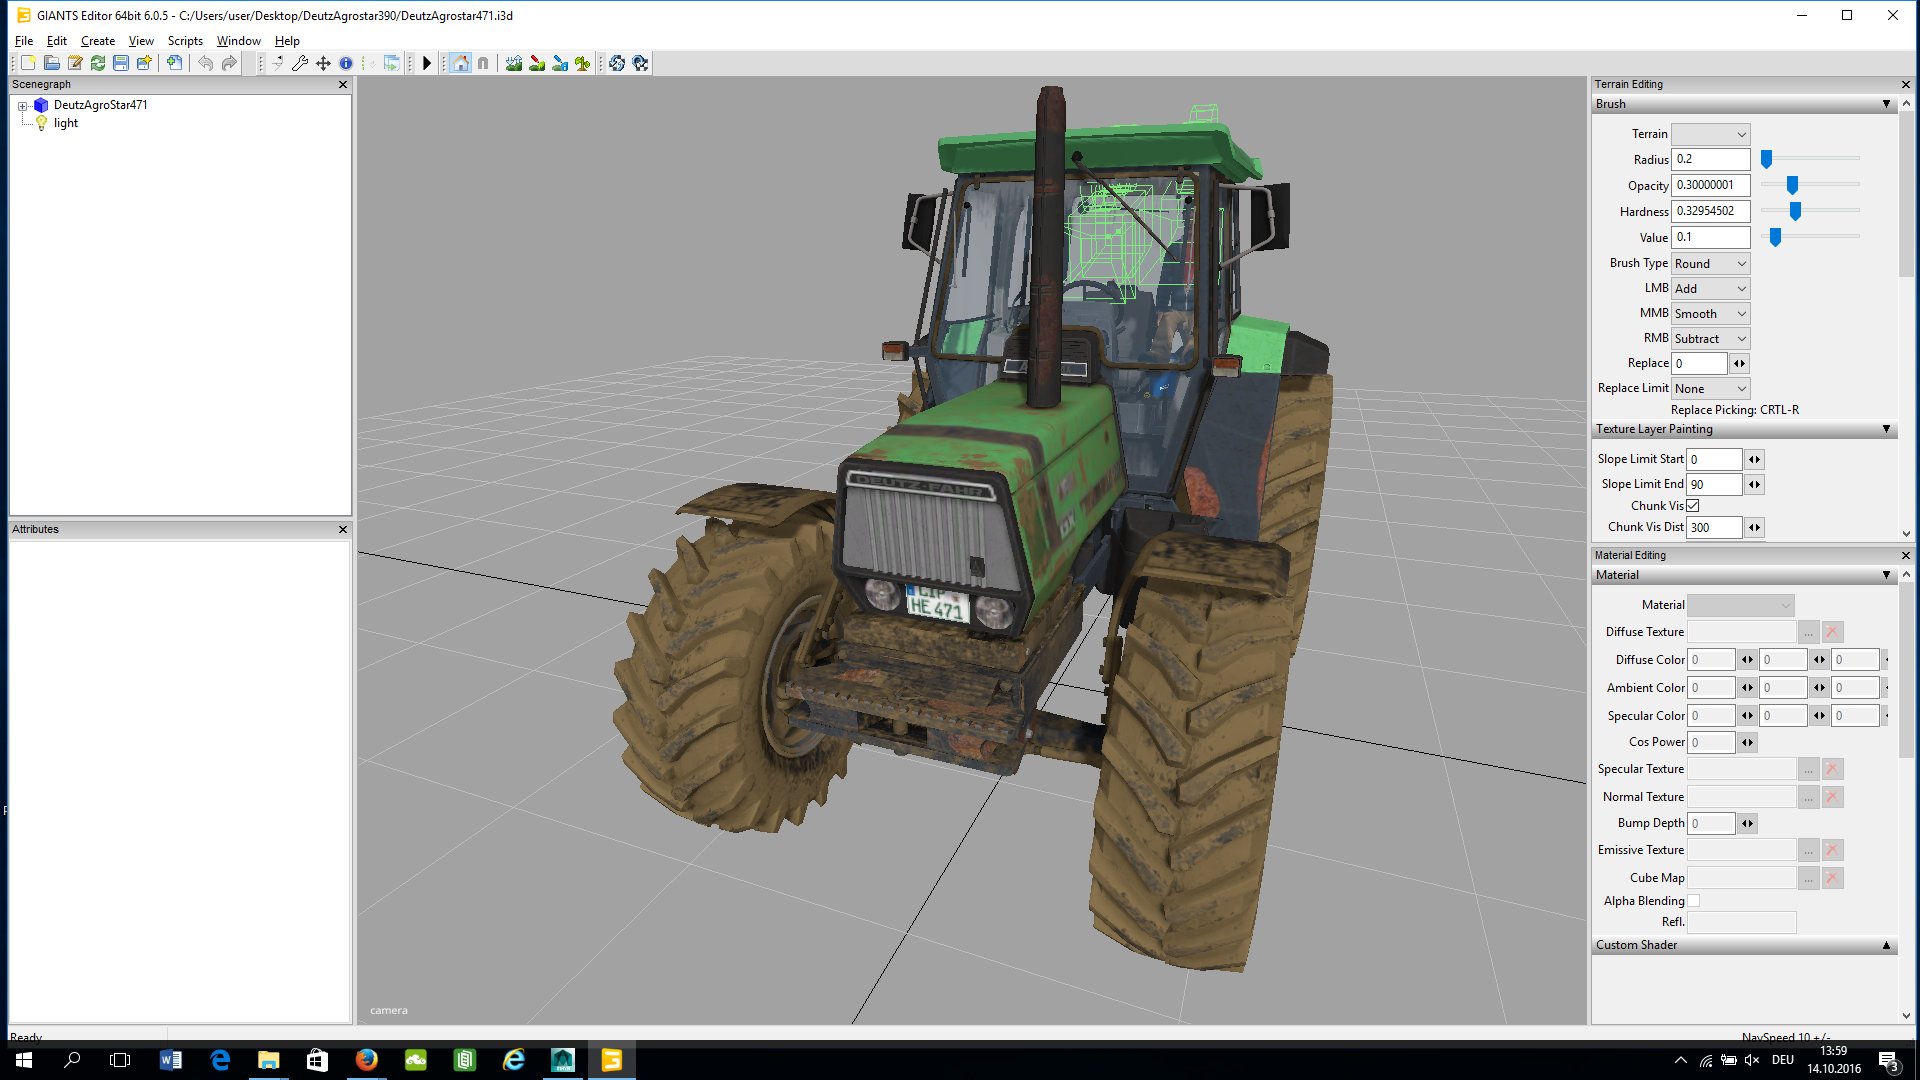Click the blue info icon in toolbar

[x=346, y=63]
